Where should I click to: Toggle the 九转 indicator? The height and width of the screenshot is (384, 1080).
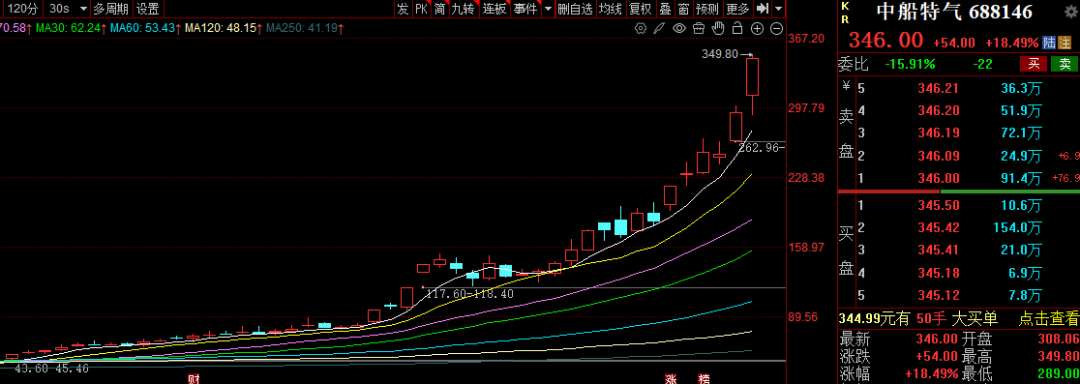[x=463, y=9]
